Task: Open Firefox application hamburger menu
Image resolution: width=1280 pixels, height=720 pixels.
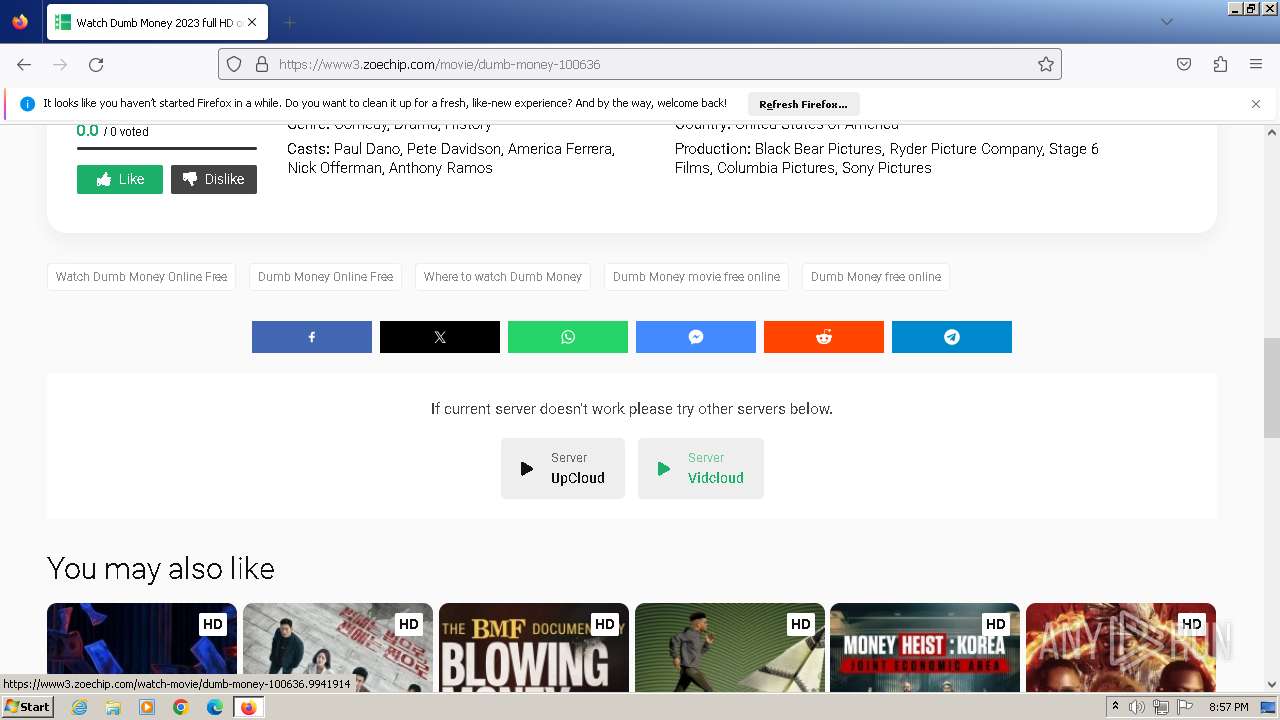Action: pyautogui.click(x=1256, y=64)
